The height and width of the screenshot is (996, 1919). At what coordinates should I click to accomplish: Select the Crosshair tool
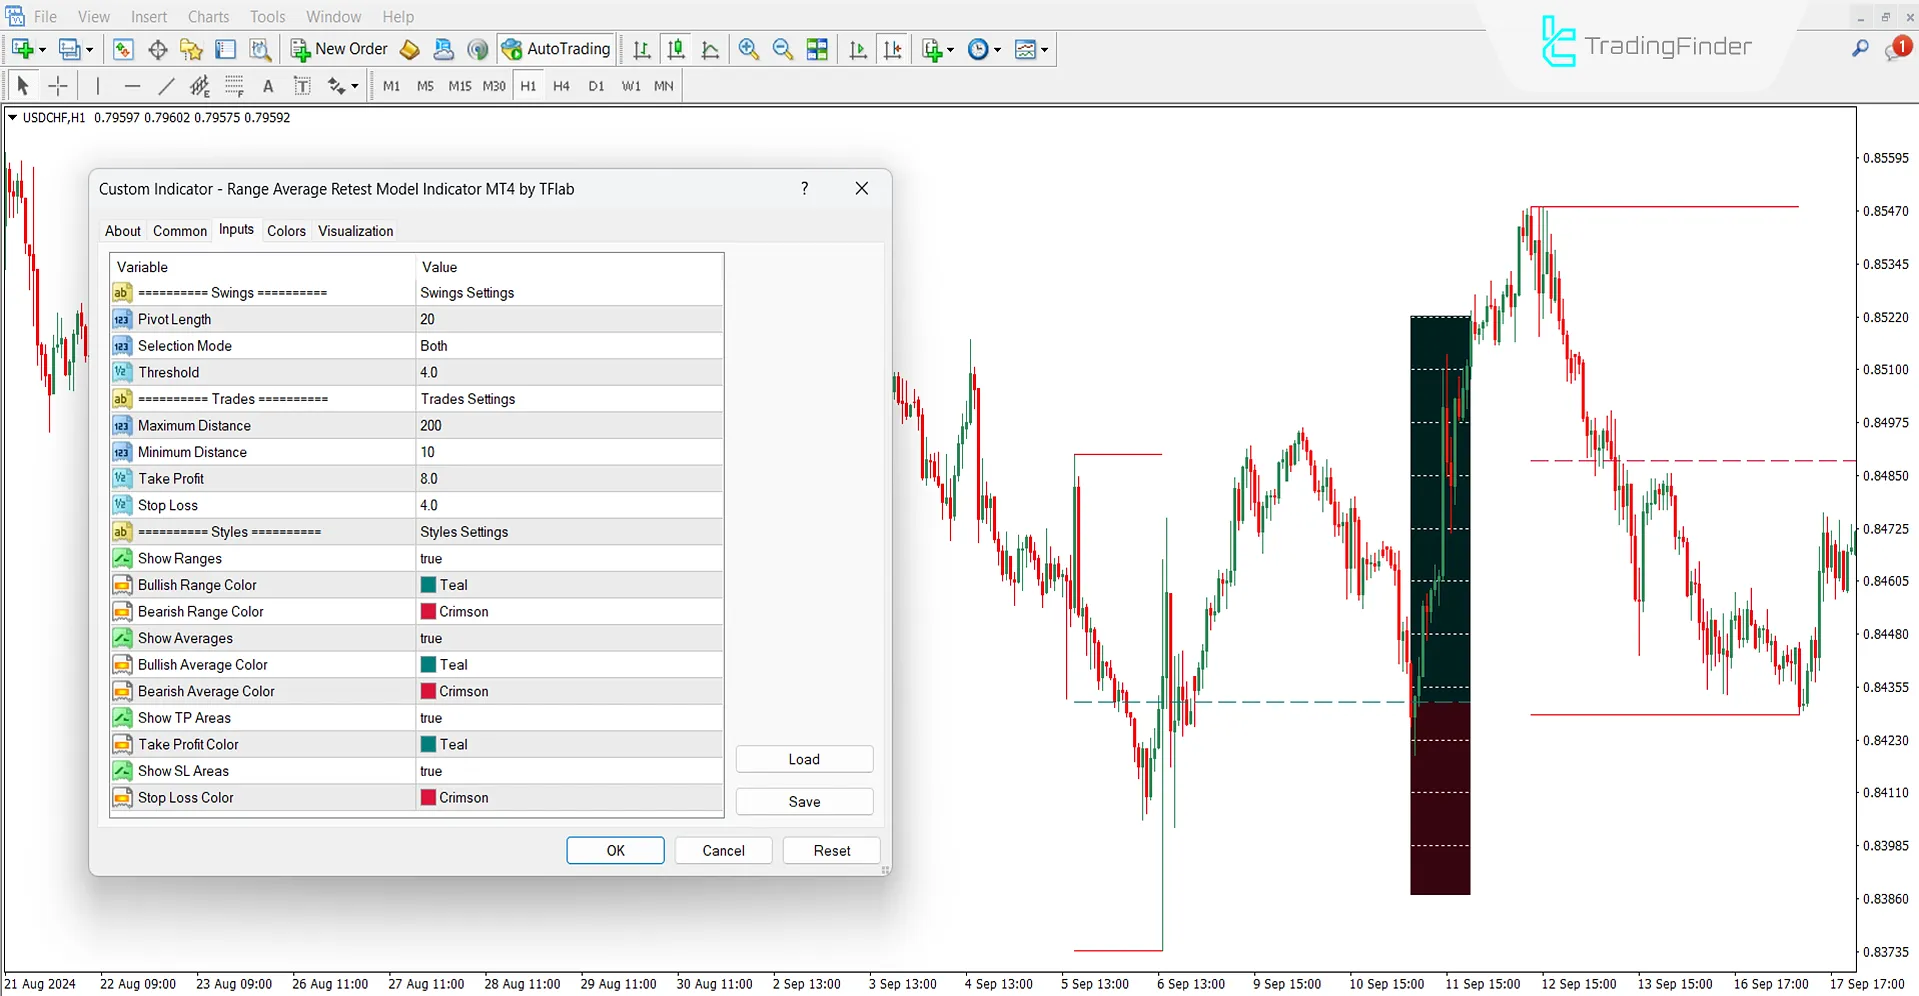(58, 86)
